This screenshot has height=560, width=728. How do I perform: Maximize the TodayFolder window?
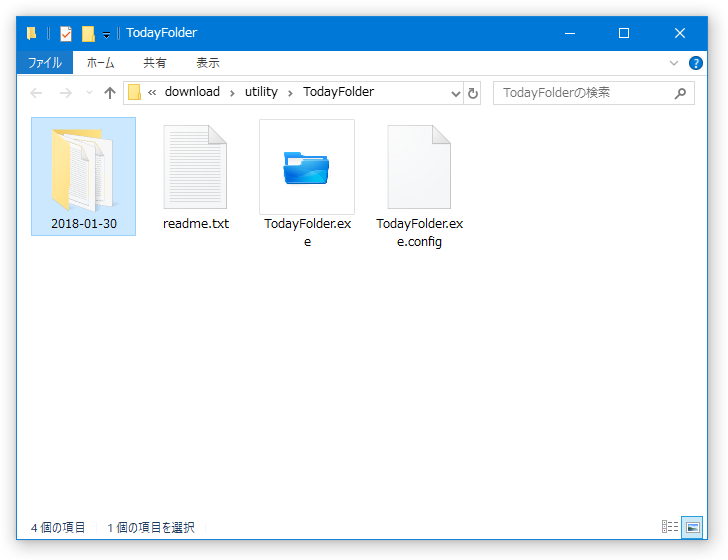[624, 33]
